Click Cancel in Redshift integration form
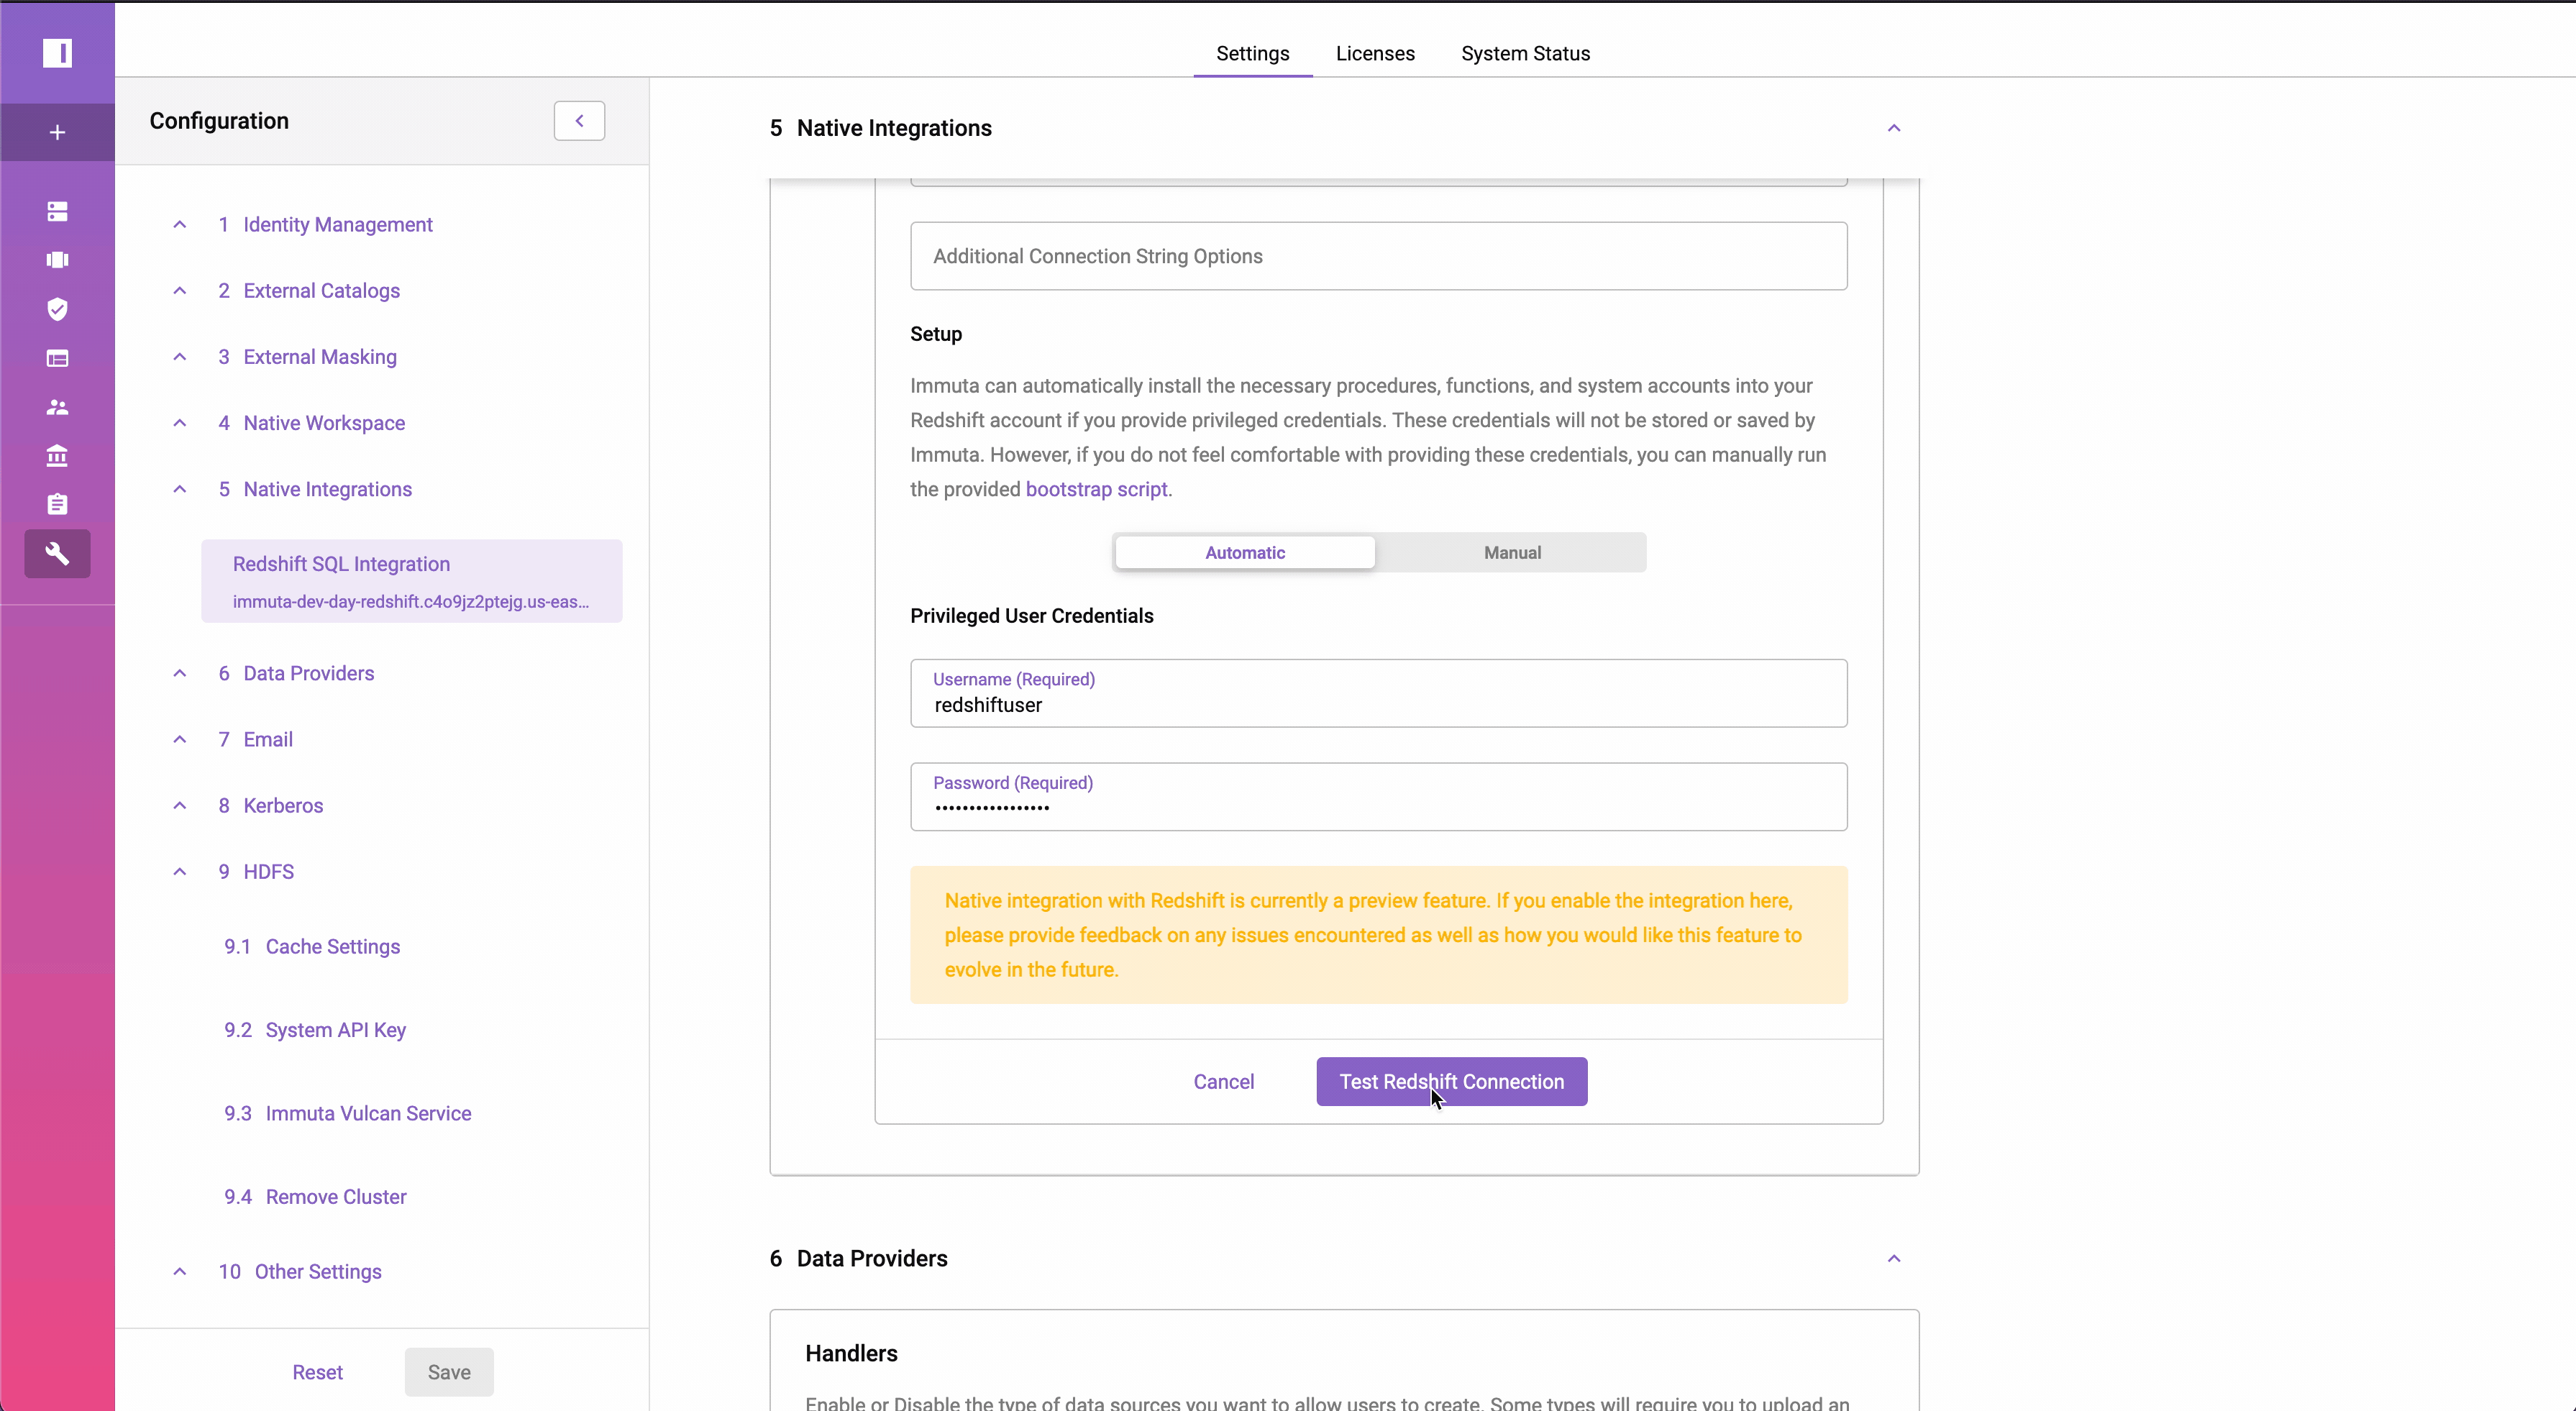The height and width of the screenshot is (1411, 2576). tap(1223, 1082)
